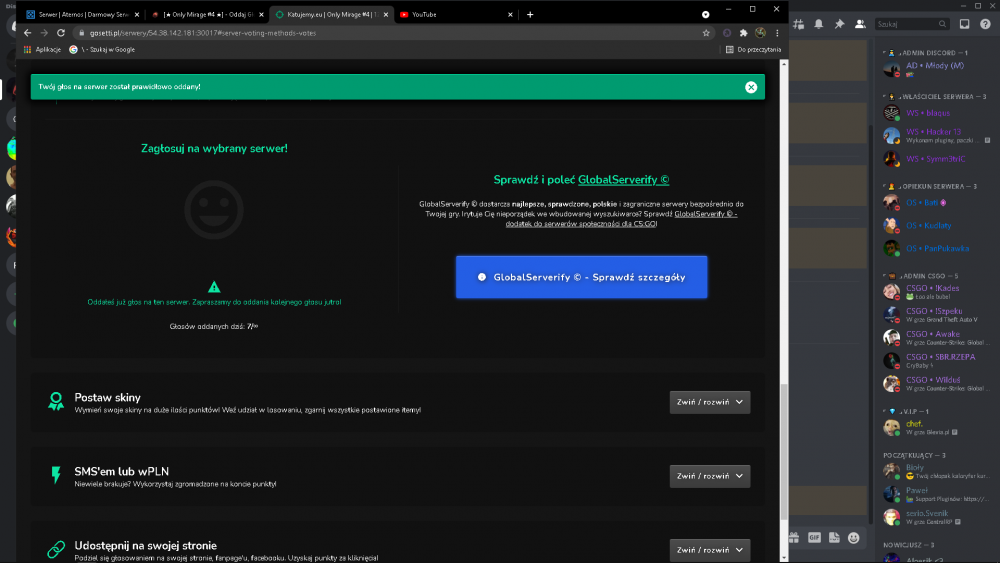Click the page vertical scrollbar thumb

[784, 451]
